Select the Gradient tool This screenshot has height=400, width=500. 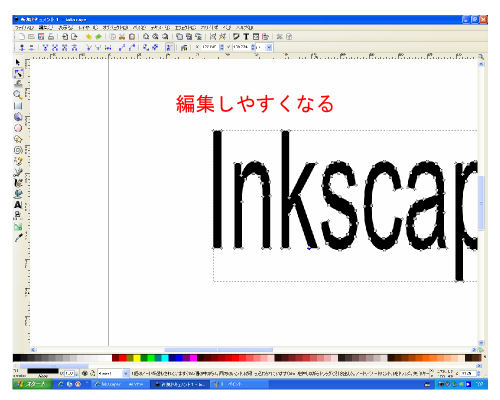[18, 227]
